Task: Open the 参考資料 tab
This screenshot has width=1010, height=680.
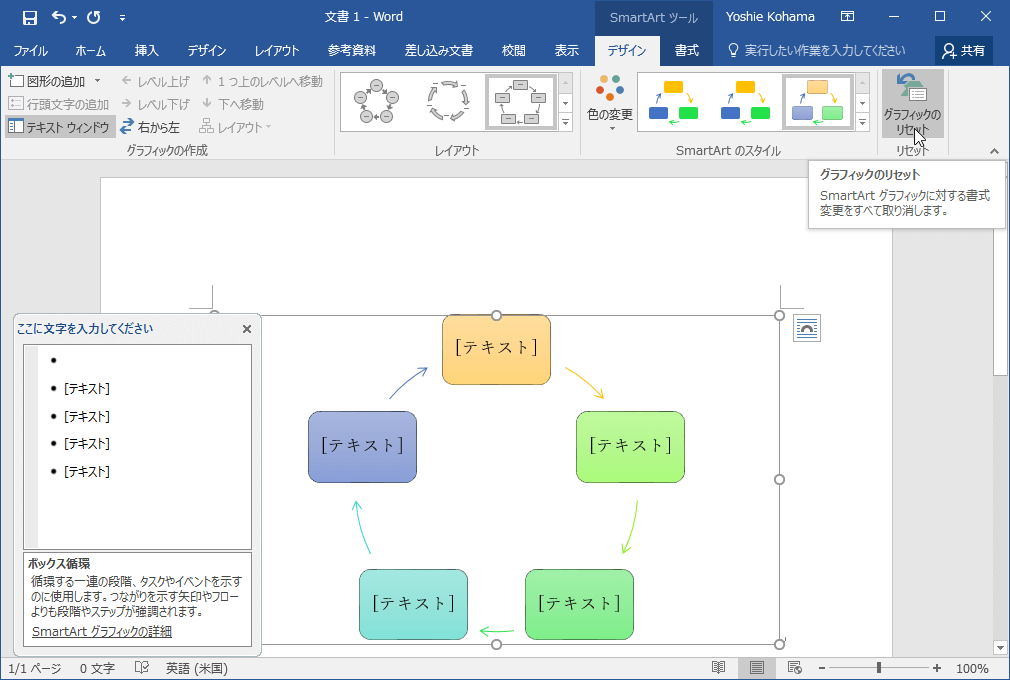Action: [352, 50]
